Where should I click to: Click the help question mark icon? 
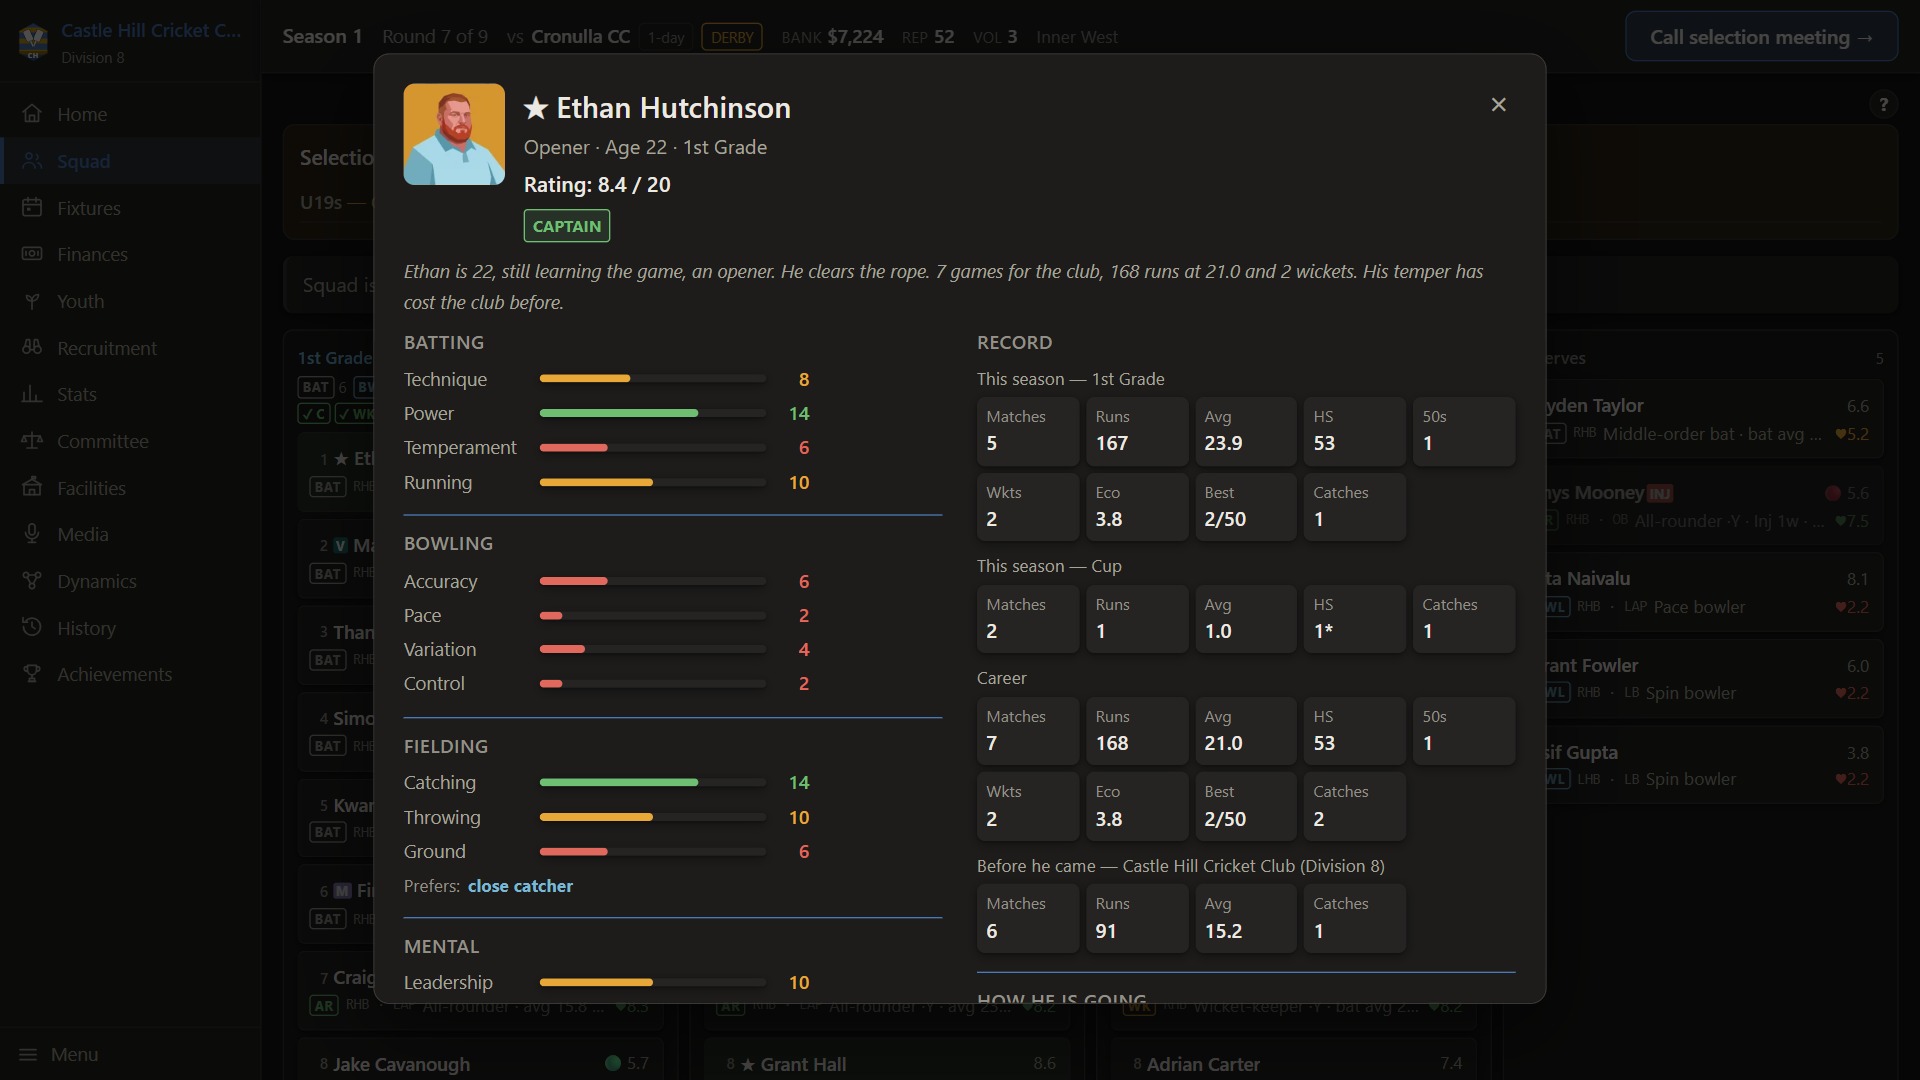(1883, 104)
